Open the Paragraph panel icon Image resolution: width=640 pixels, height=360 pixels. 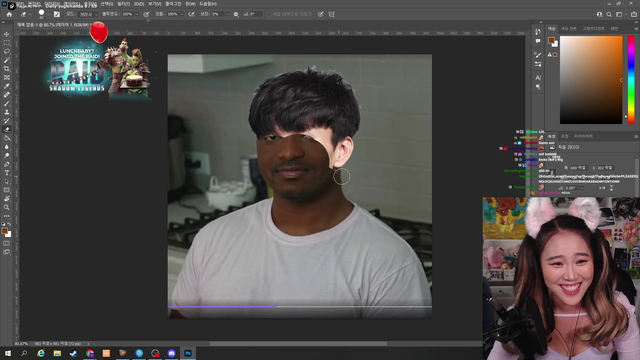point(538,87)
